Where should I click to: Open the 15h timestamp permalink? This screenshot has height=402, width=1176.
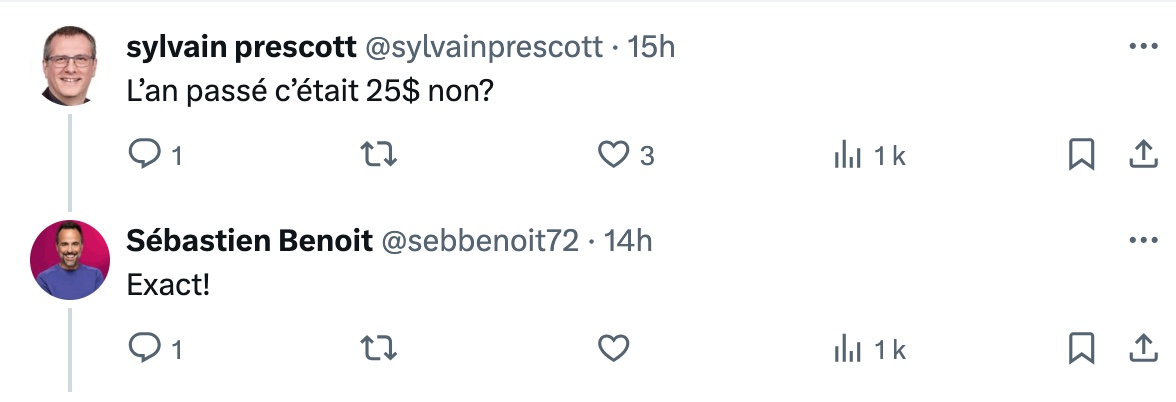(x=651, y=47)
